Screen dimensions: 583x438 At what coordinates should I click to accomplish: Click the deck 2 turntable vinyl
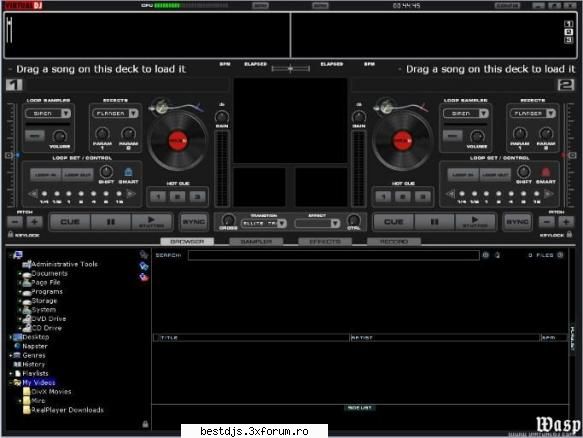(402, 141)
